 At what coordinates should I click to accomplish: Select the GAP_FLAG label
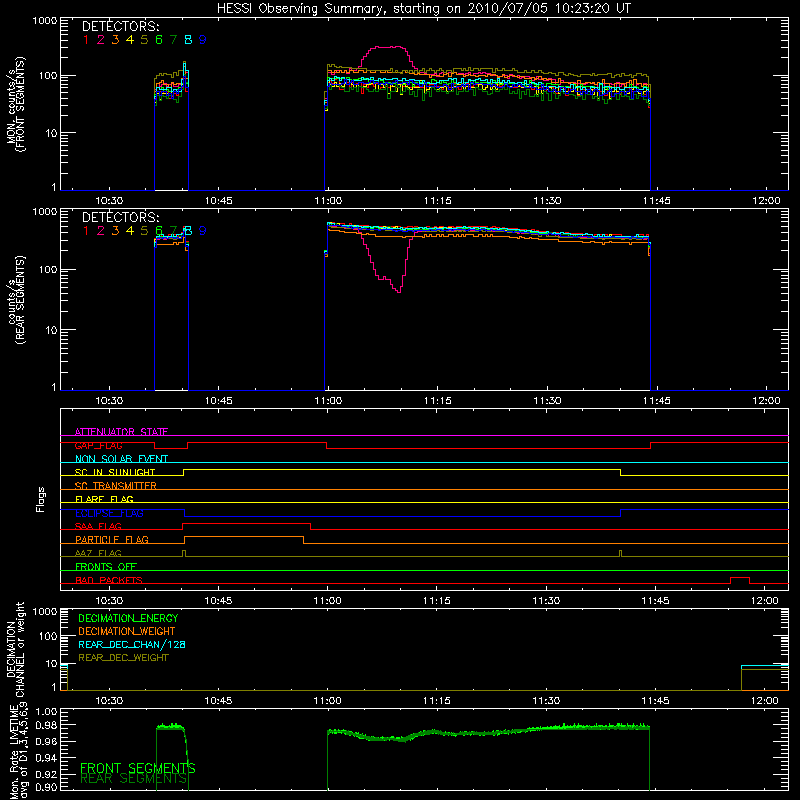click(98, 445)
